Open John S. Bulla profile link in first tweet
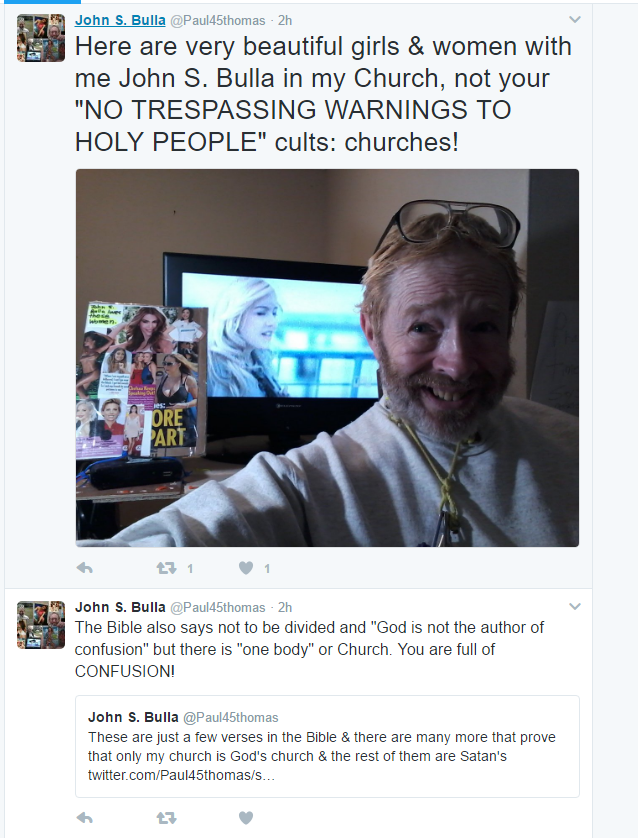The image size is (638, 838). click(120, 20)
